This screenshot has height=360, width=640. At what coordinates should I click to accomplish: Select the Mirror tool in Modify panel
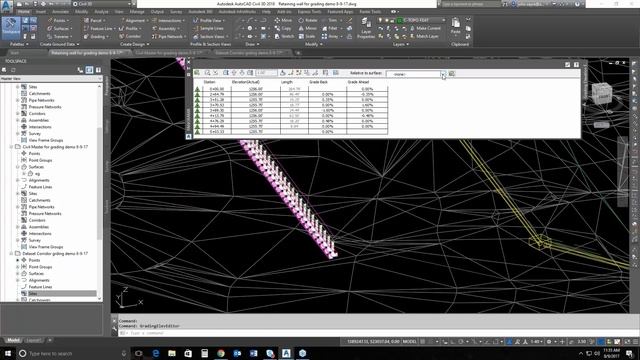coord(308,29)
